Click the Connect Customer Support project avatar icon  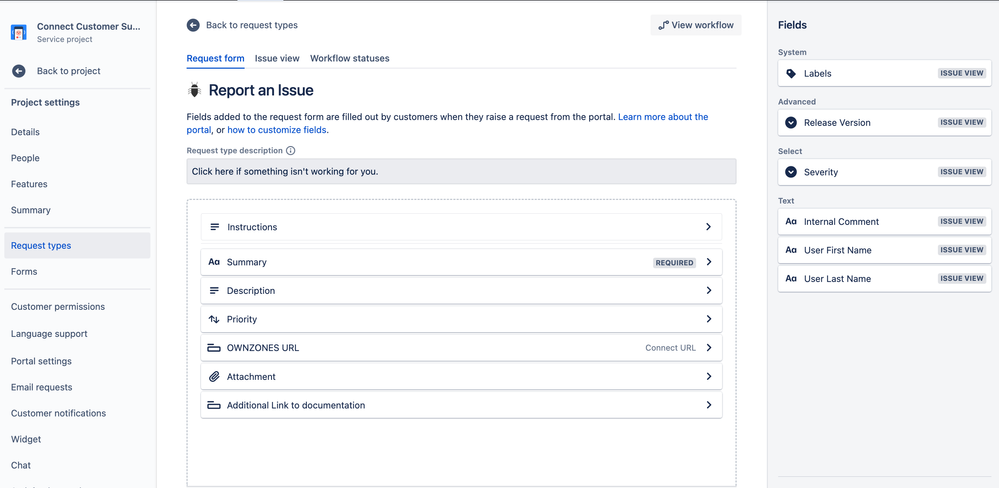point(18,32)
